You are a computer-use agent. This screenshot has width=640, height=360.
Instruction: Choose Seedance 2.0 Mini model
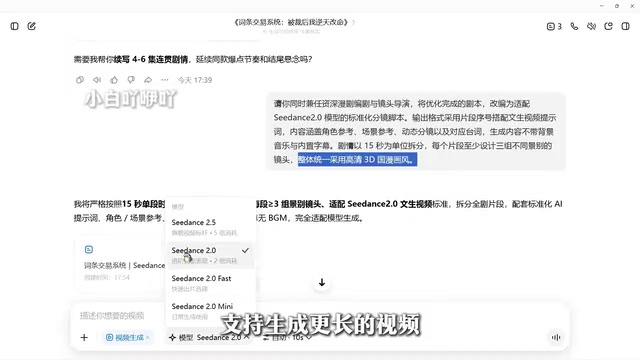[x=210, y=311]
